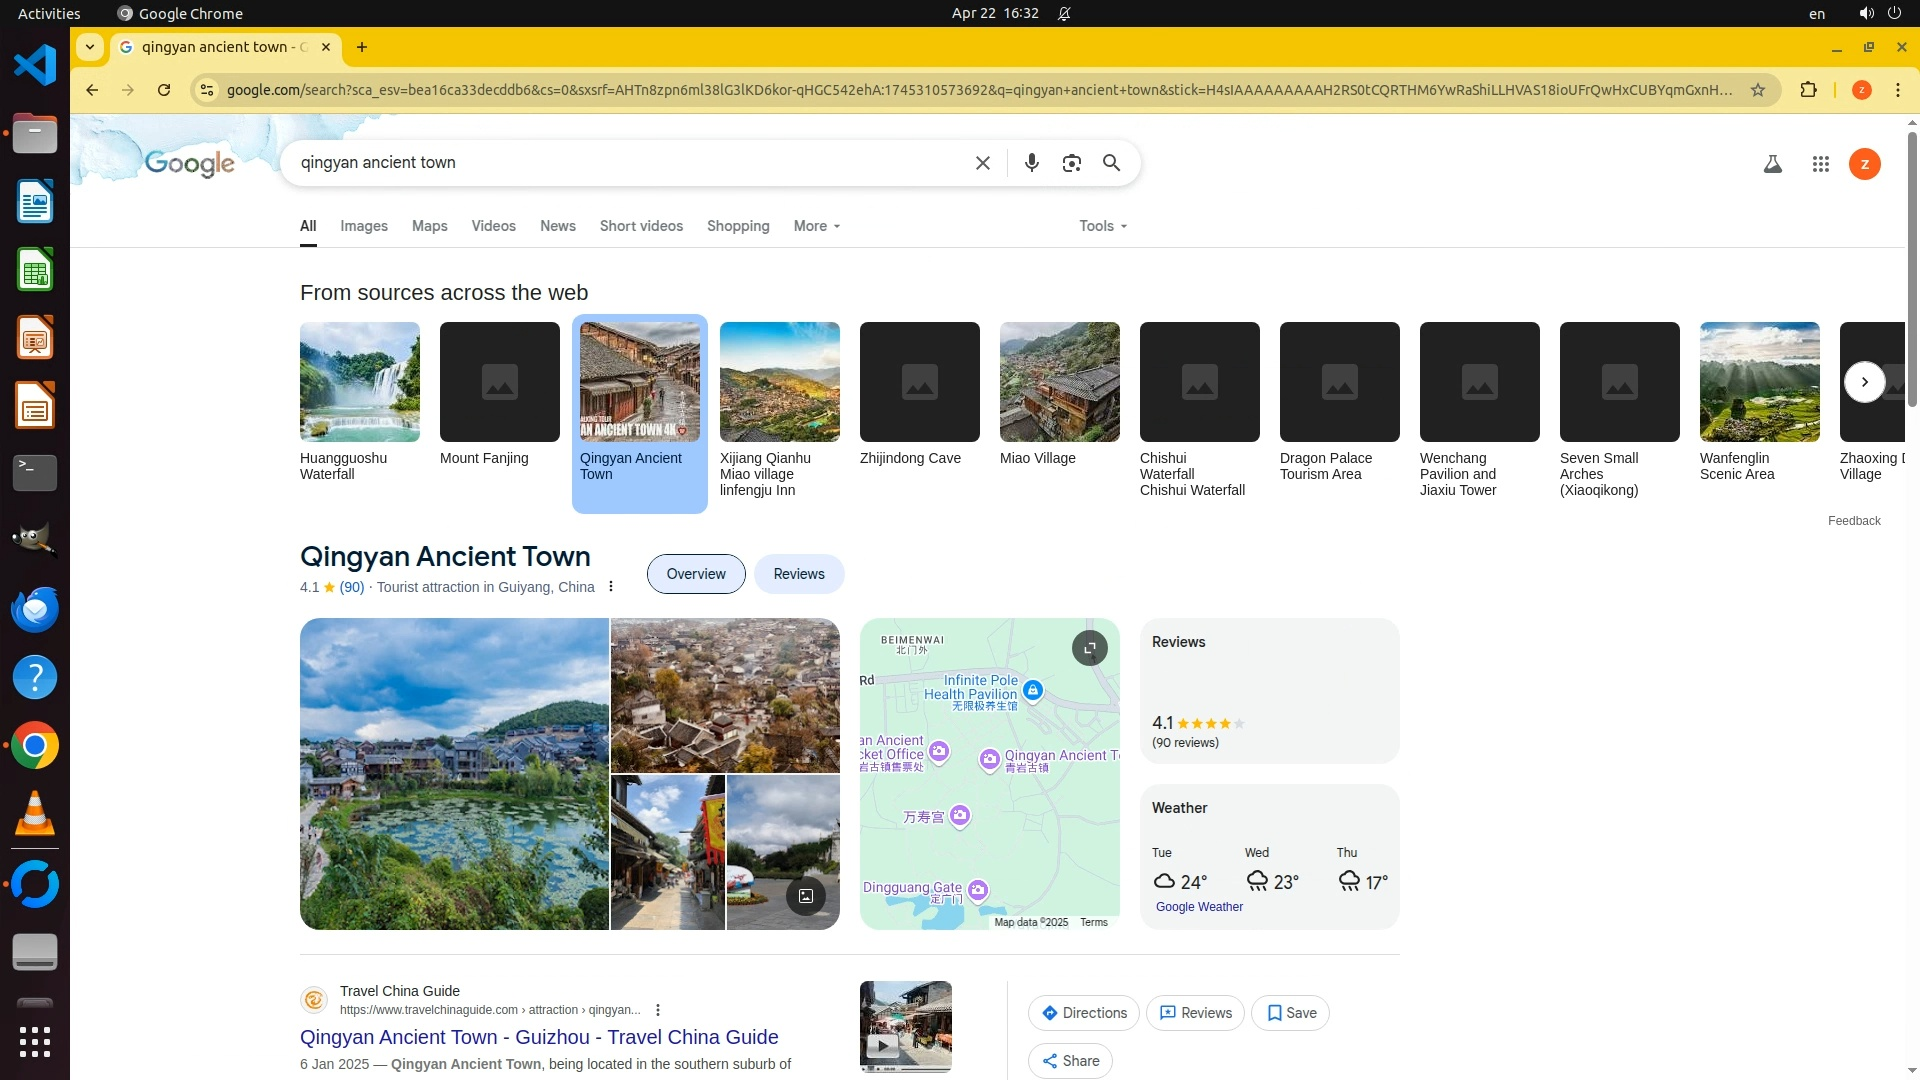1920x1080 pixels.
Task: Open Search Labs flask icon
Action: click(x=1772, y=164)
